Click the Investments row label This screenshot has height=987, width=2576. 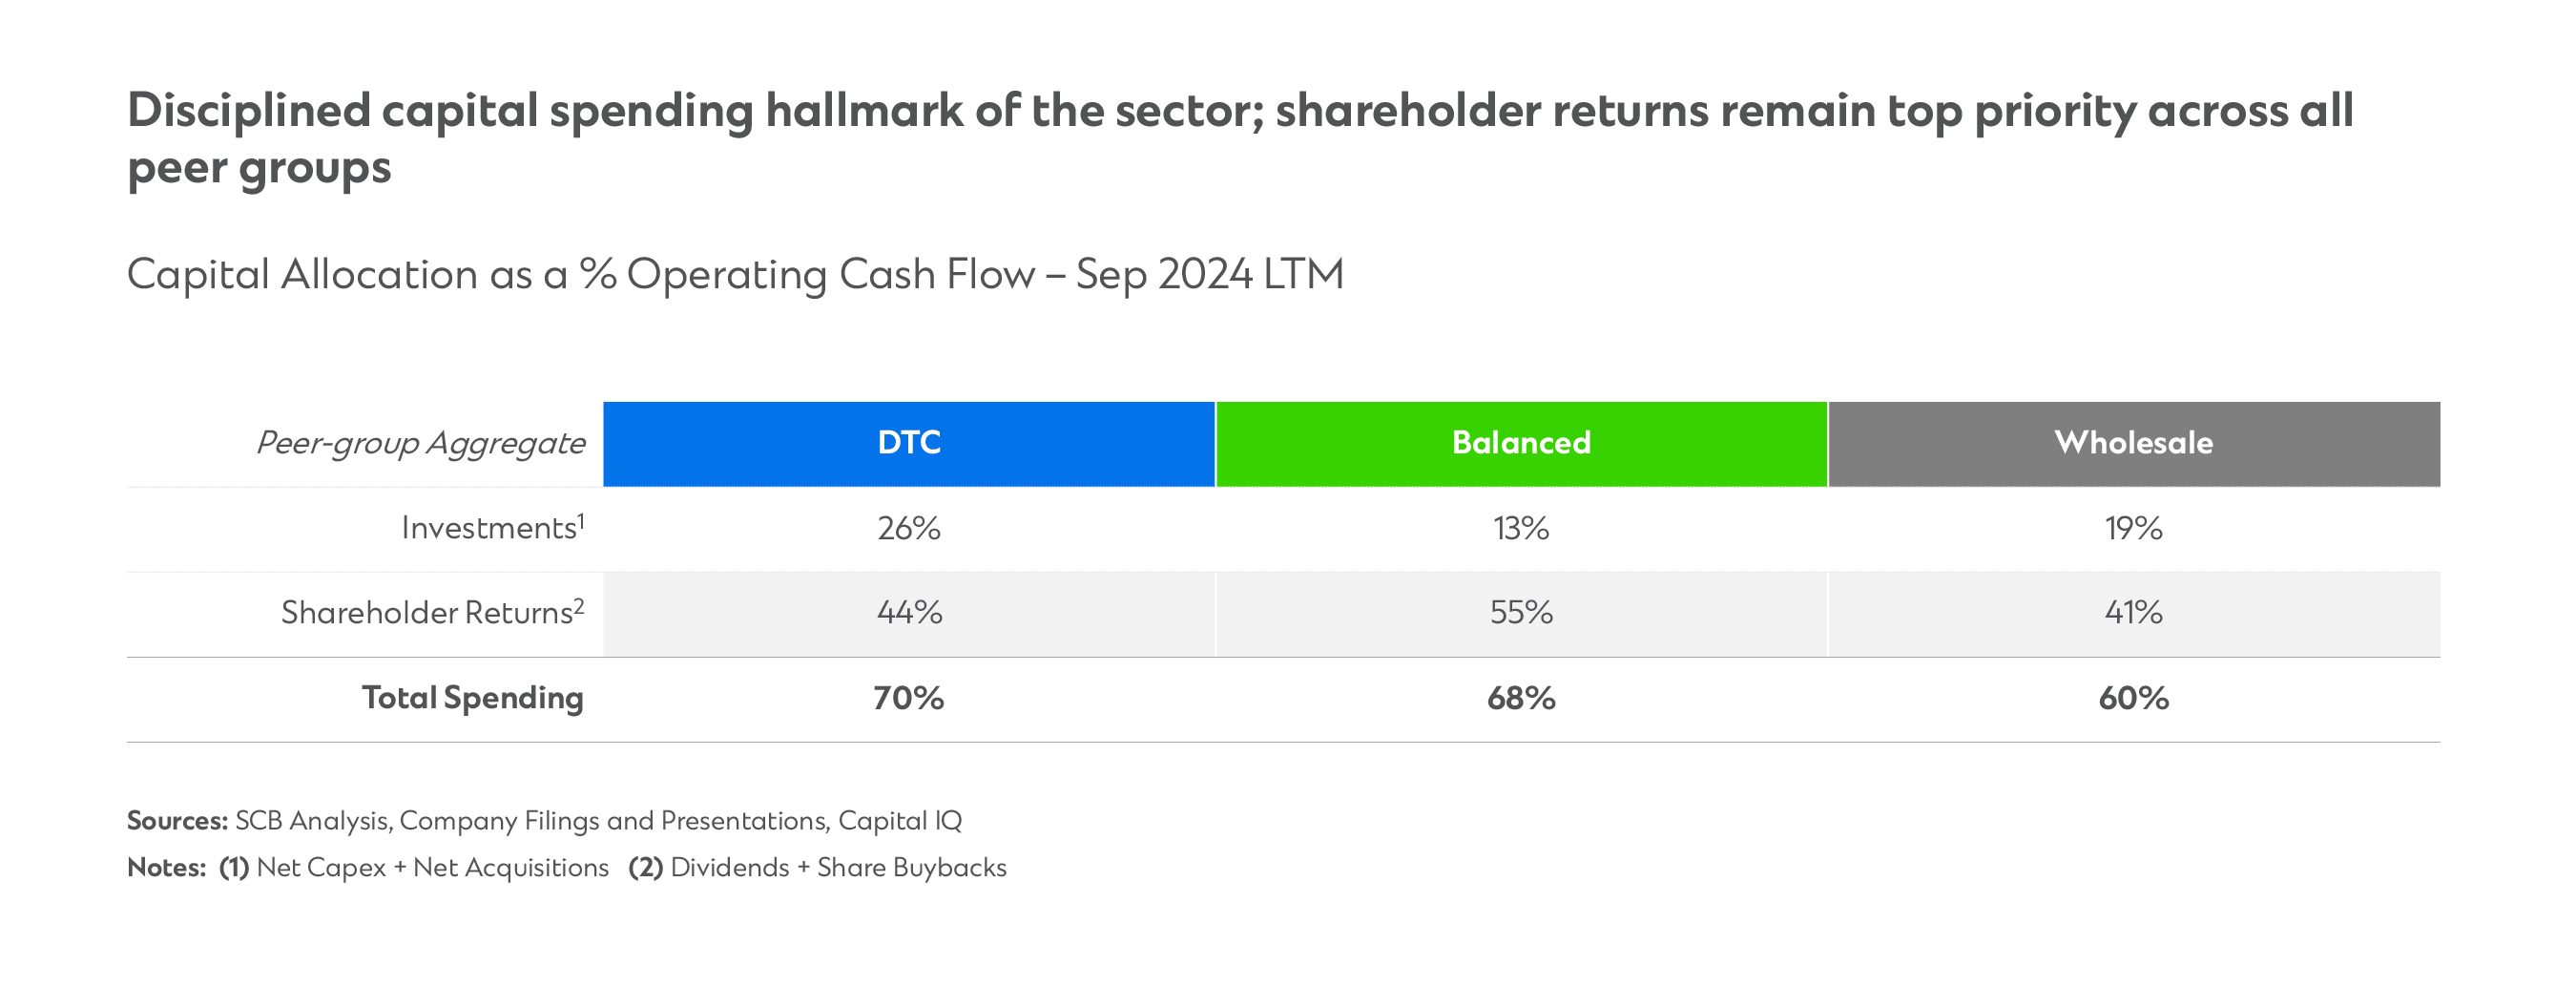491,528
